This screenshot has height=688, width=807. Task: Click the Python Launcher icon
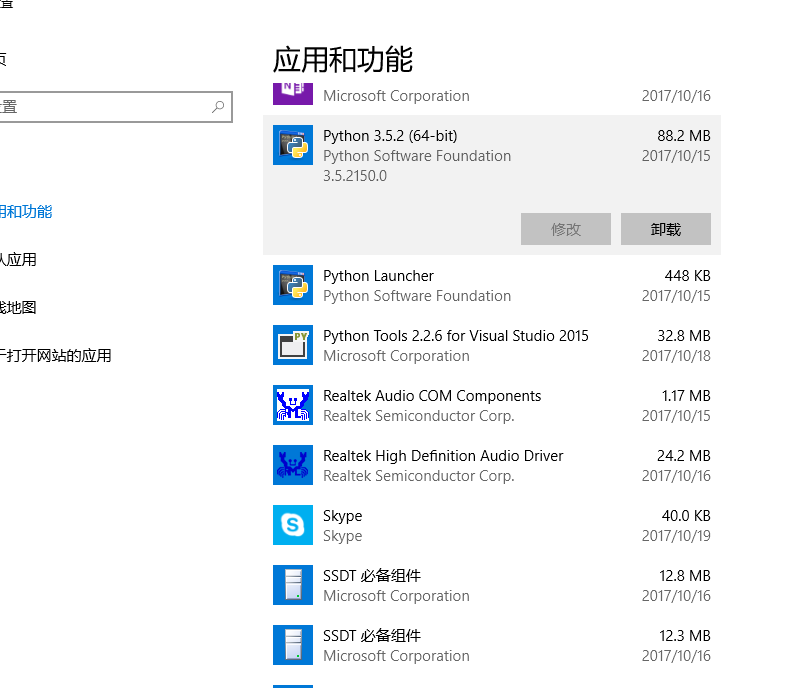[293, 285]
